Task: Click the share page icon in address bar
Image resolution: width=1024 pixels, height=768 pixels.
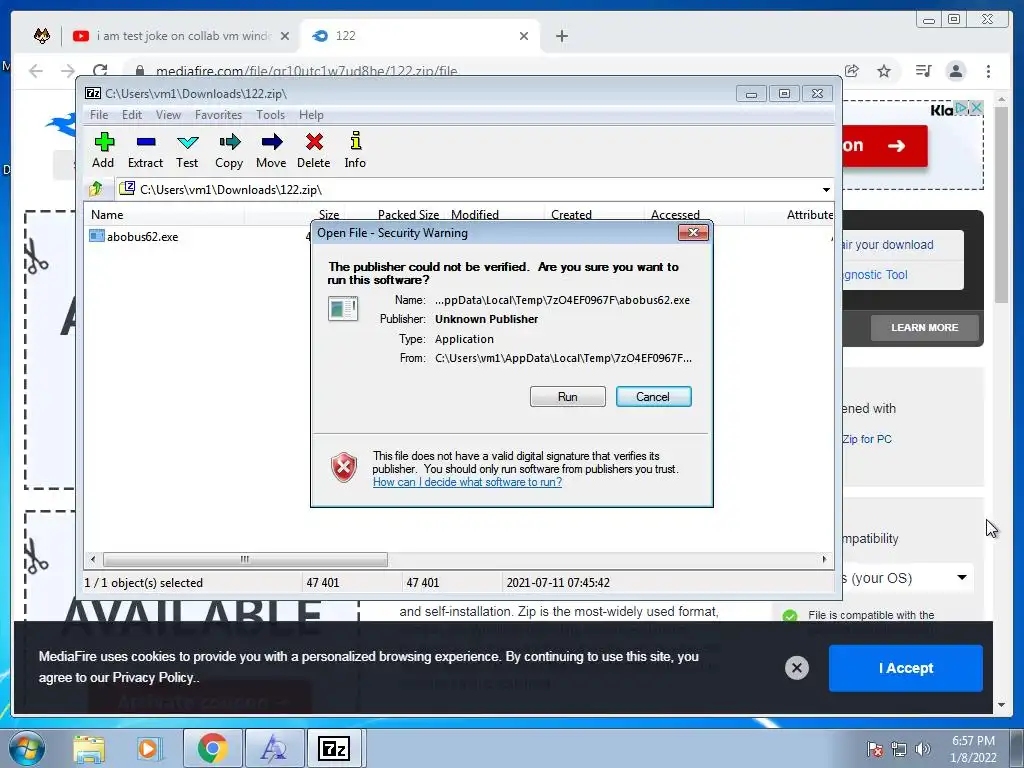Action: click(x=852, y=71)
